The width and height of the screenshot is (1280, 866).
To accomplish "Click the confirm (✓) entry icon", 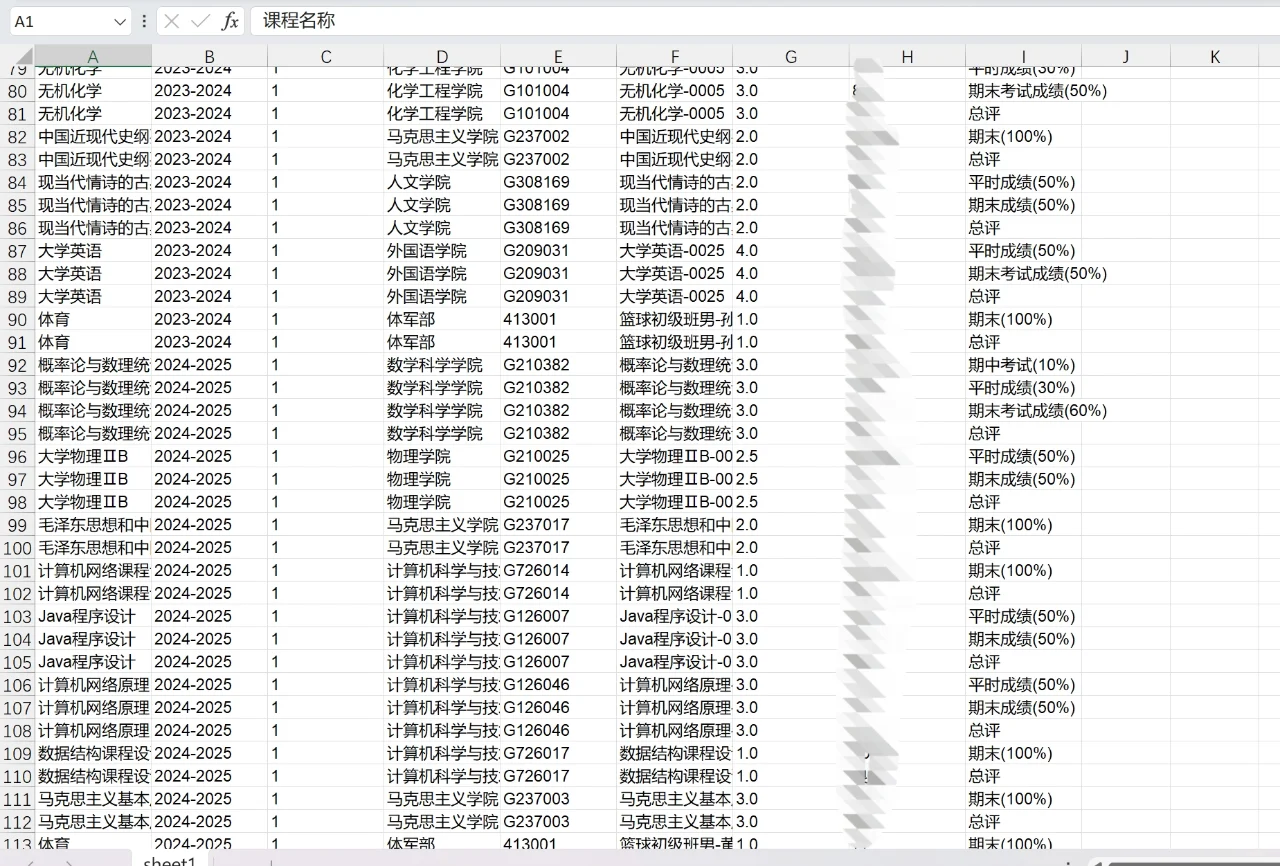I will [202, 20].
